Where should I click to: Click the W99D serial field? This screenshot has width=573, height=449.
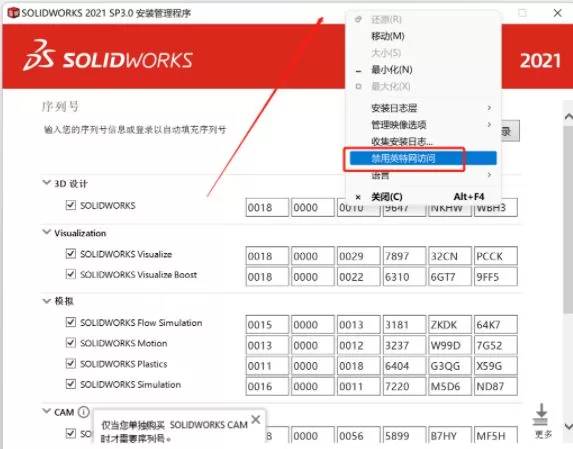450,345
